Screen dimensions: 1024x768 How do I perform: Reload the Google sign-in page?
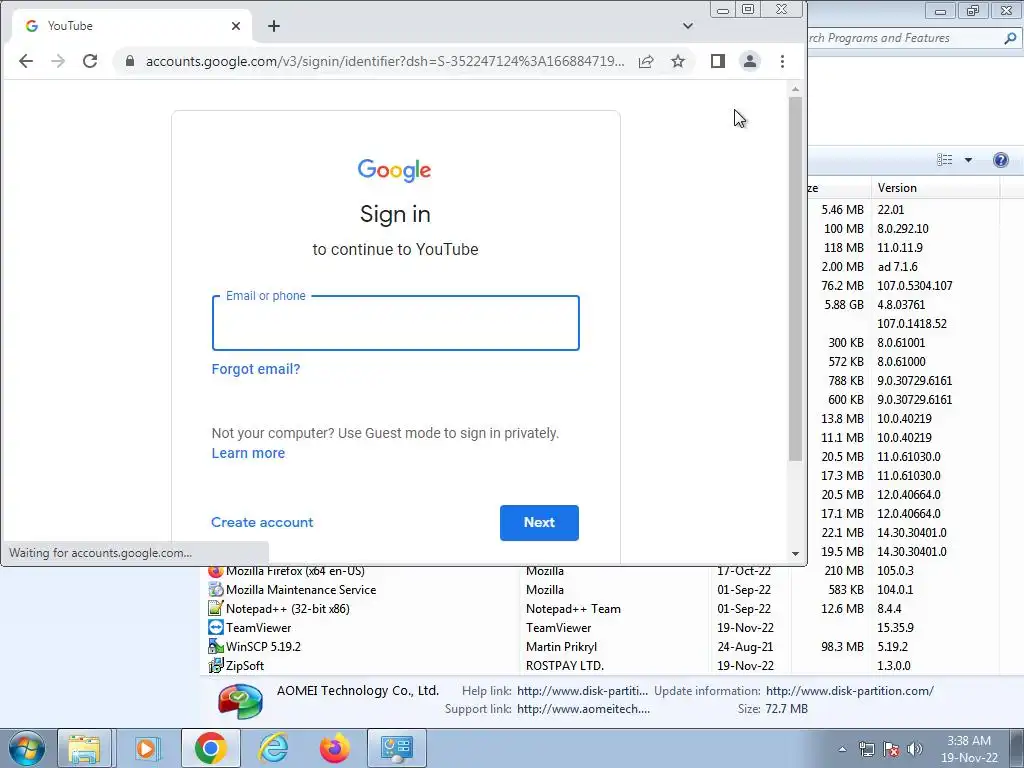[x=90, y=61]
